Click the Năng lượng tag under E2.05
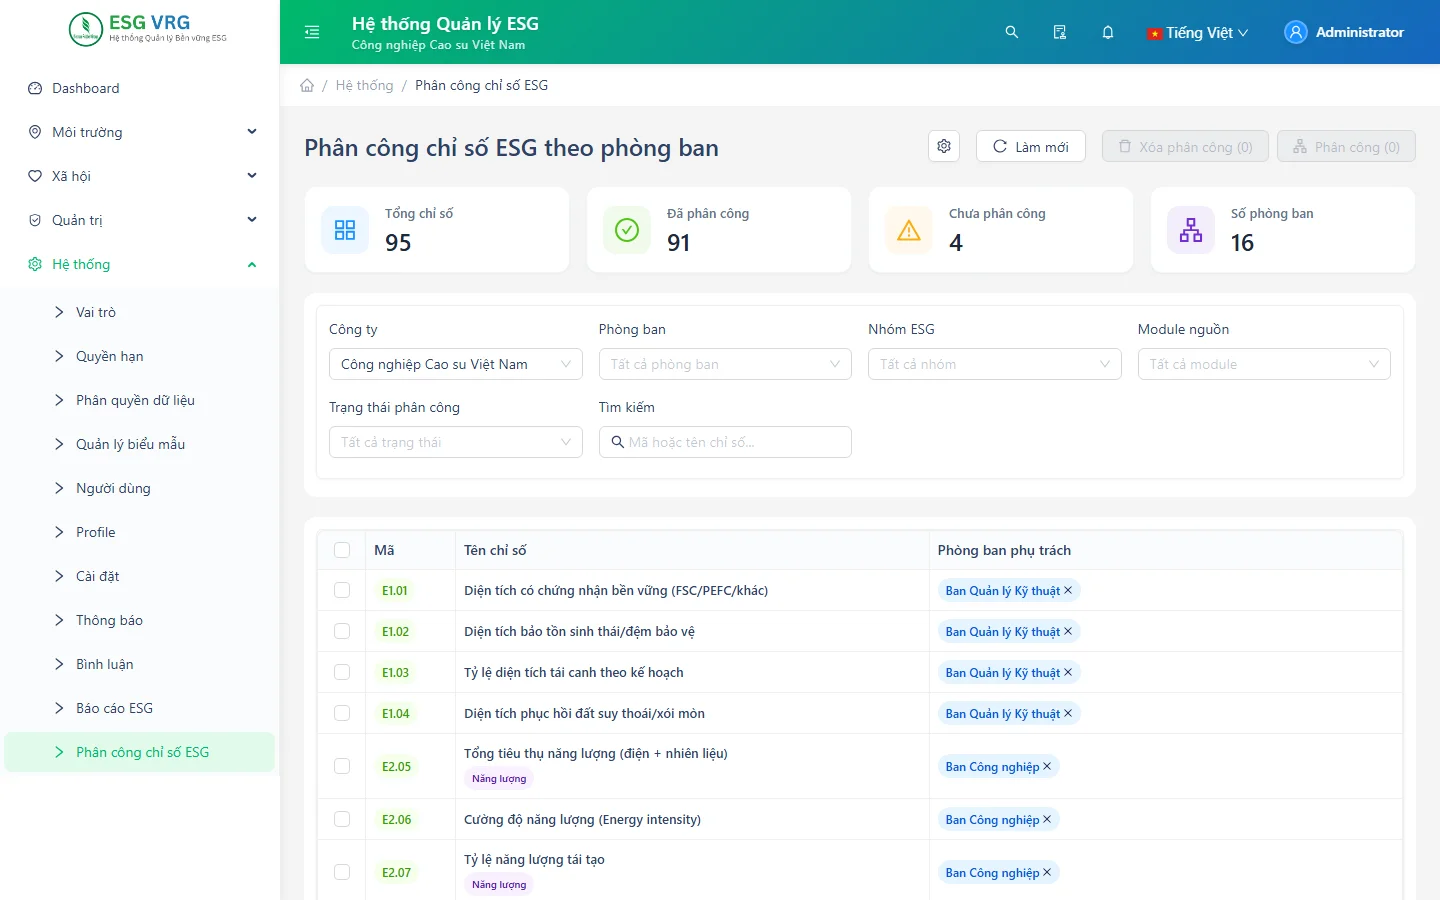The width and height of the screenshot is (1440, 900). [x=499, y=778]
